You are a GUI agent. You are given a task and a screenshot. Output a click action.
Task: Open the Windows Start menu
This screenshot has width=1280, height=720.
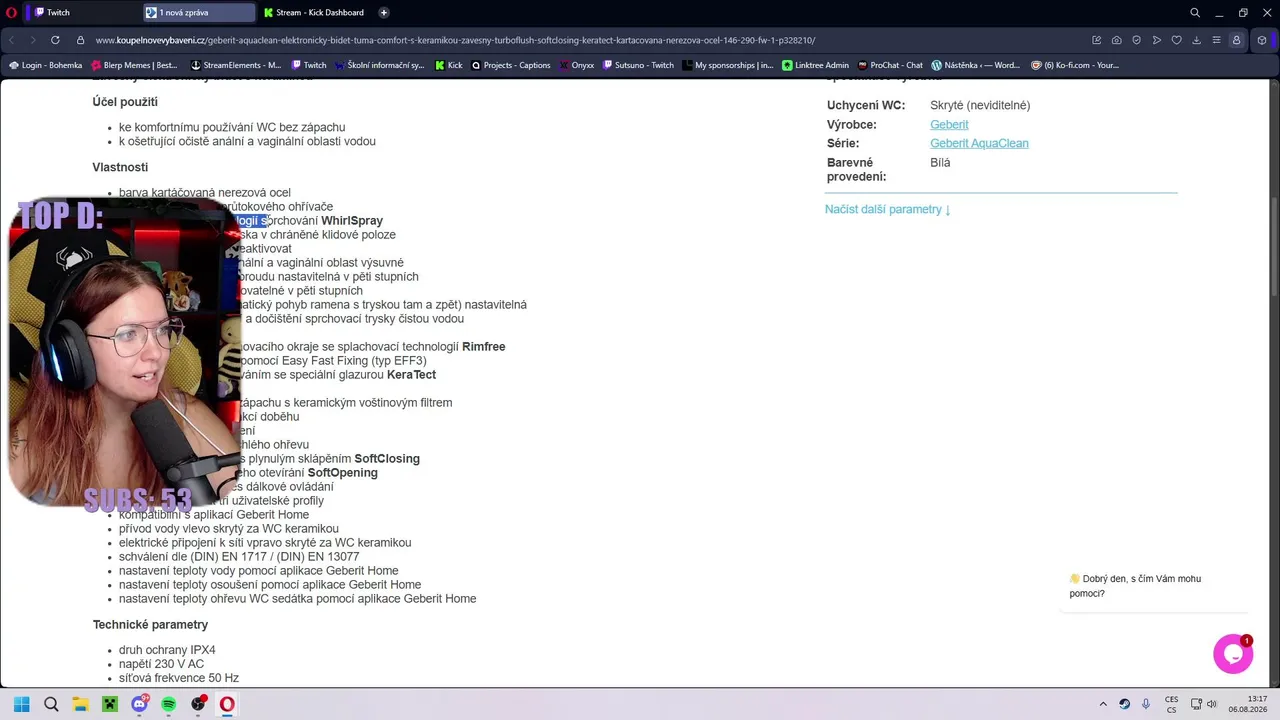pos(21,704)
